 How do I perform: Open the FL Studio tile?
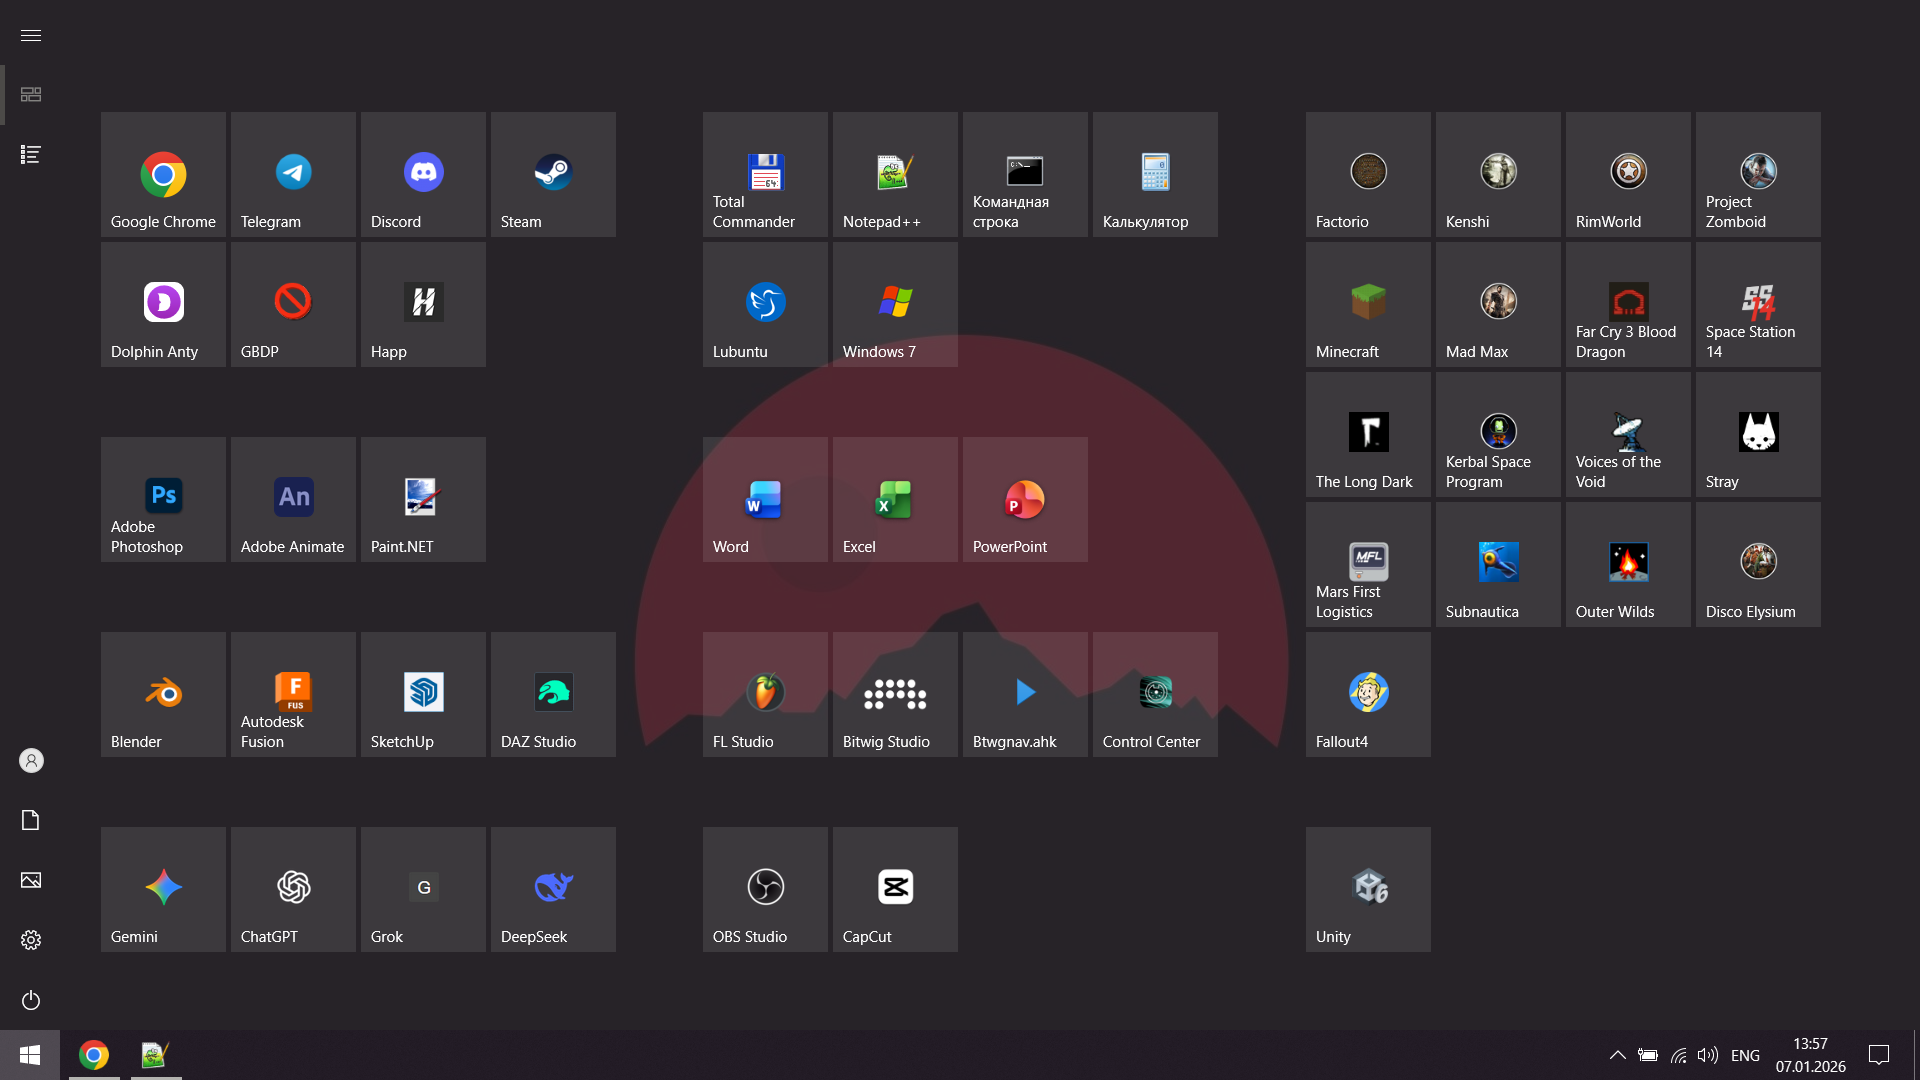coord(765,694)
